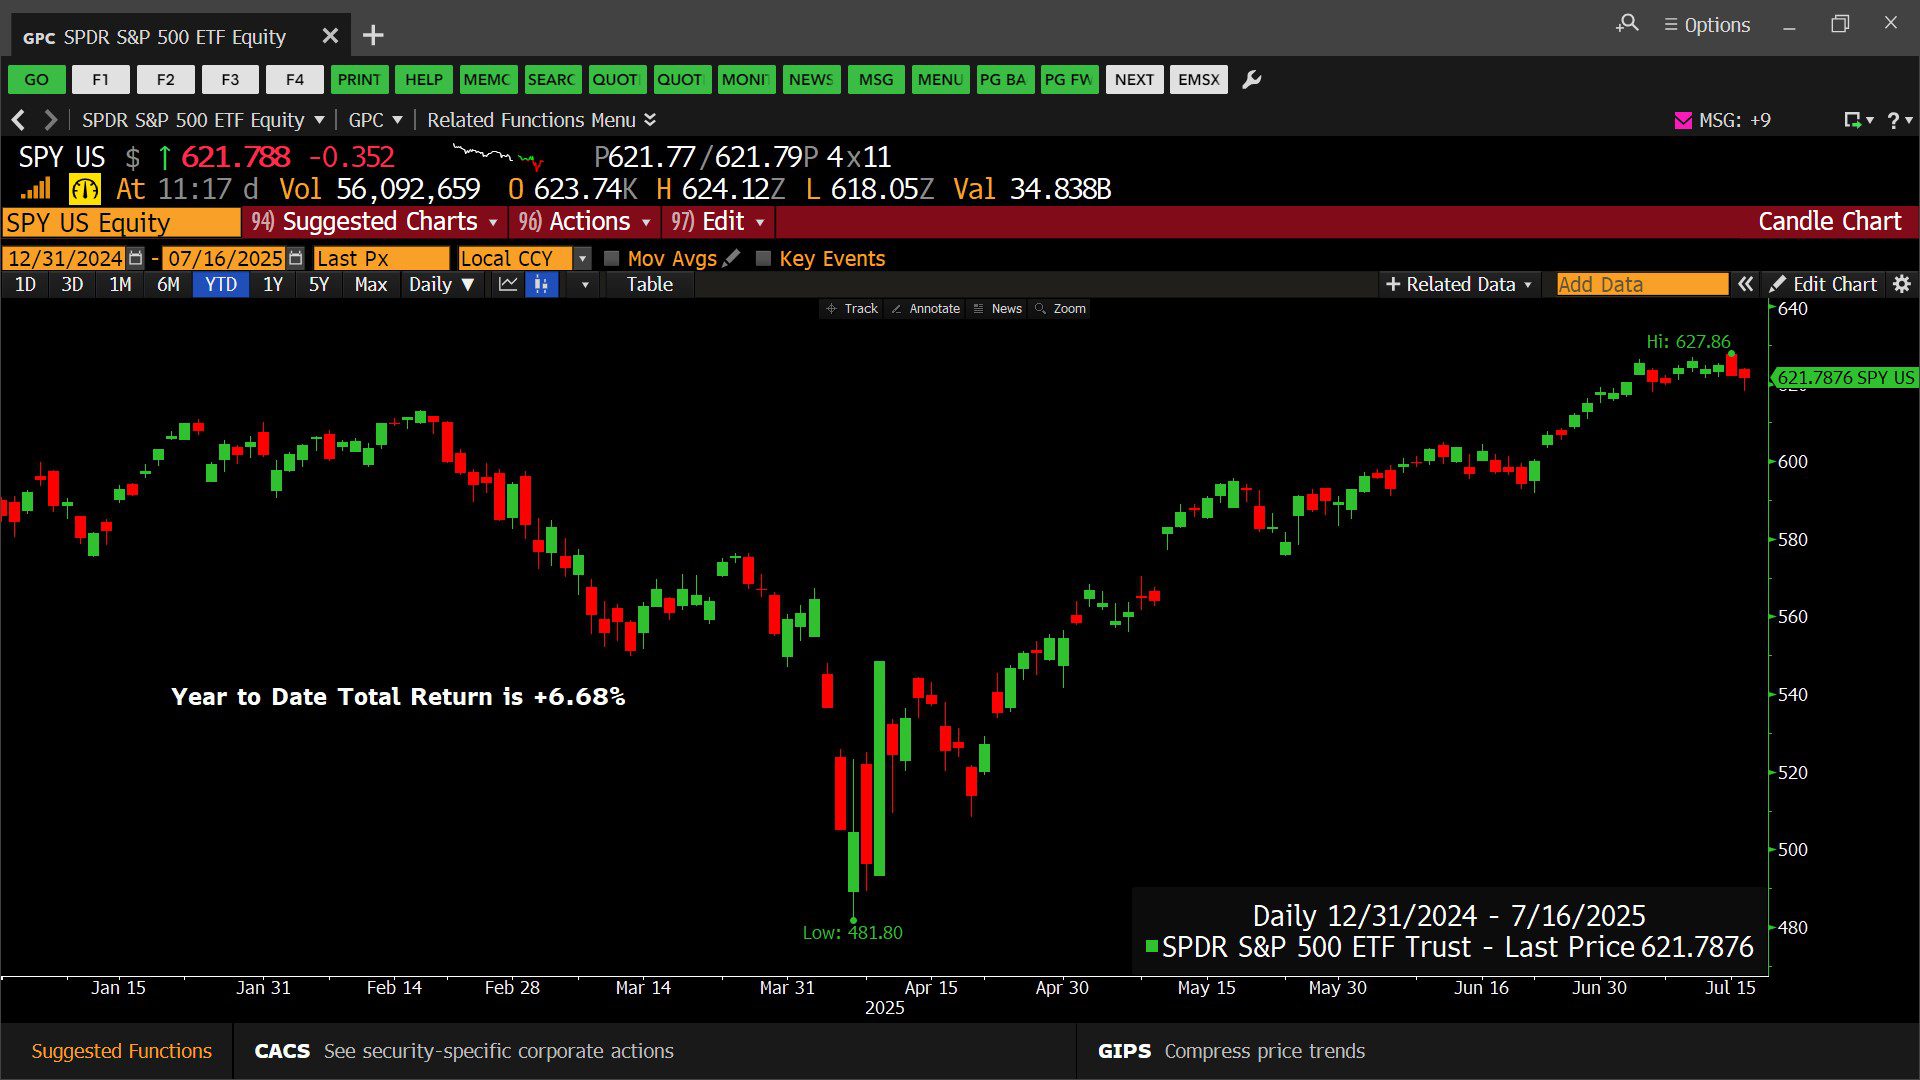Select the 1M range

120,285
